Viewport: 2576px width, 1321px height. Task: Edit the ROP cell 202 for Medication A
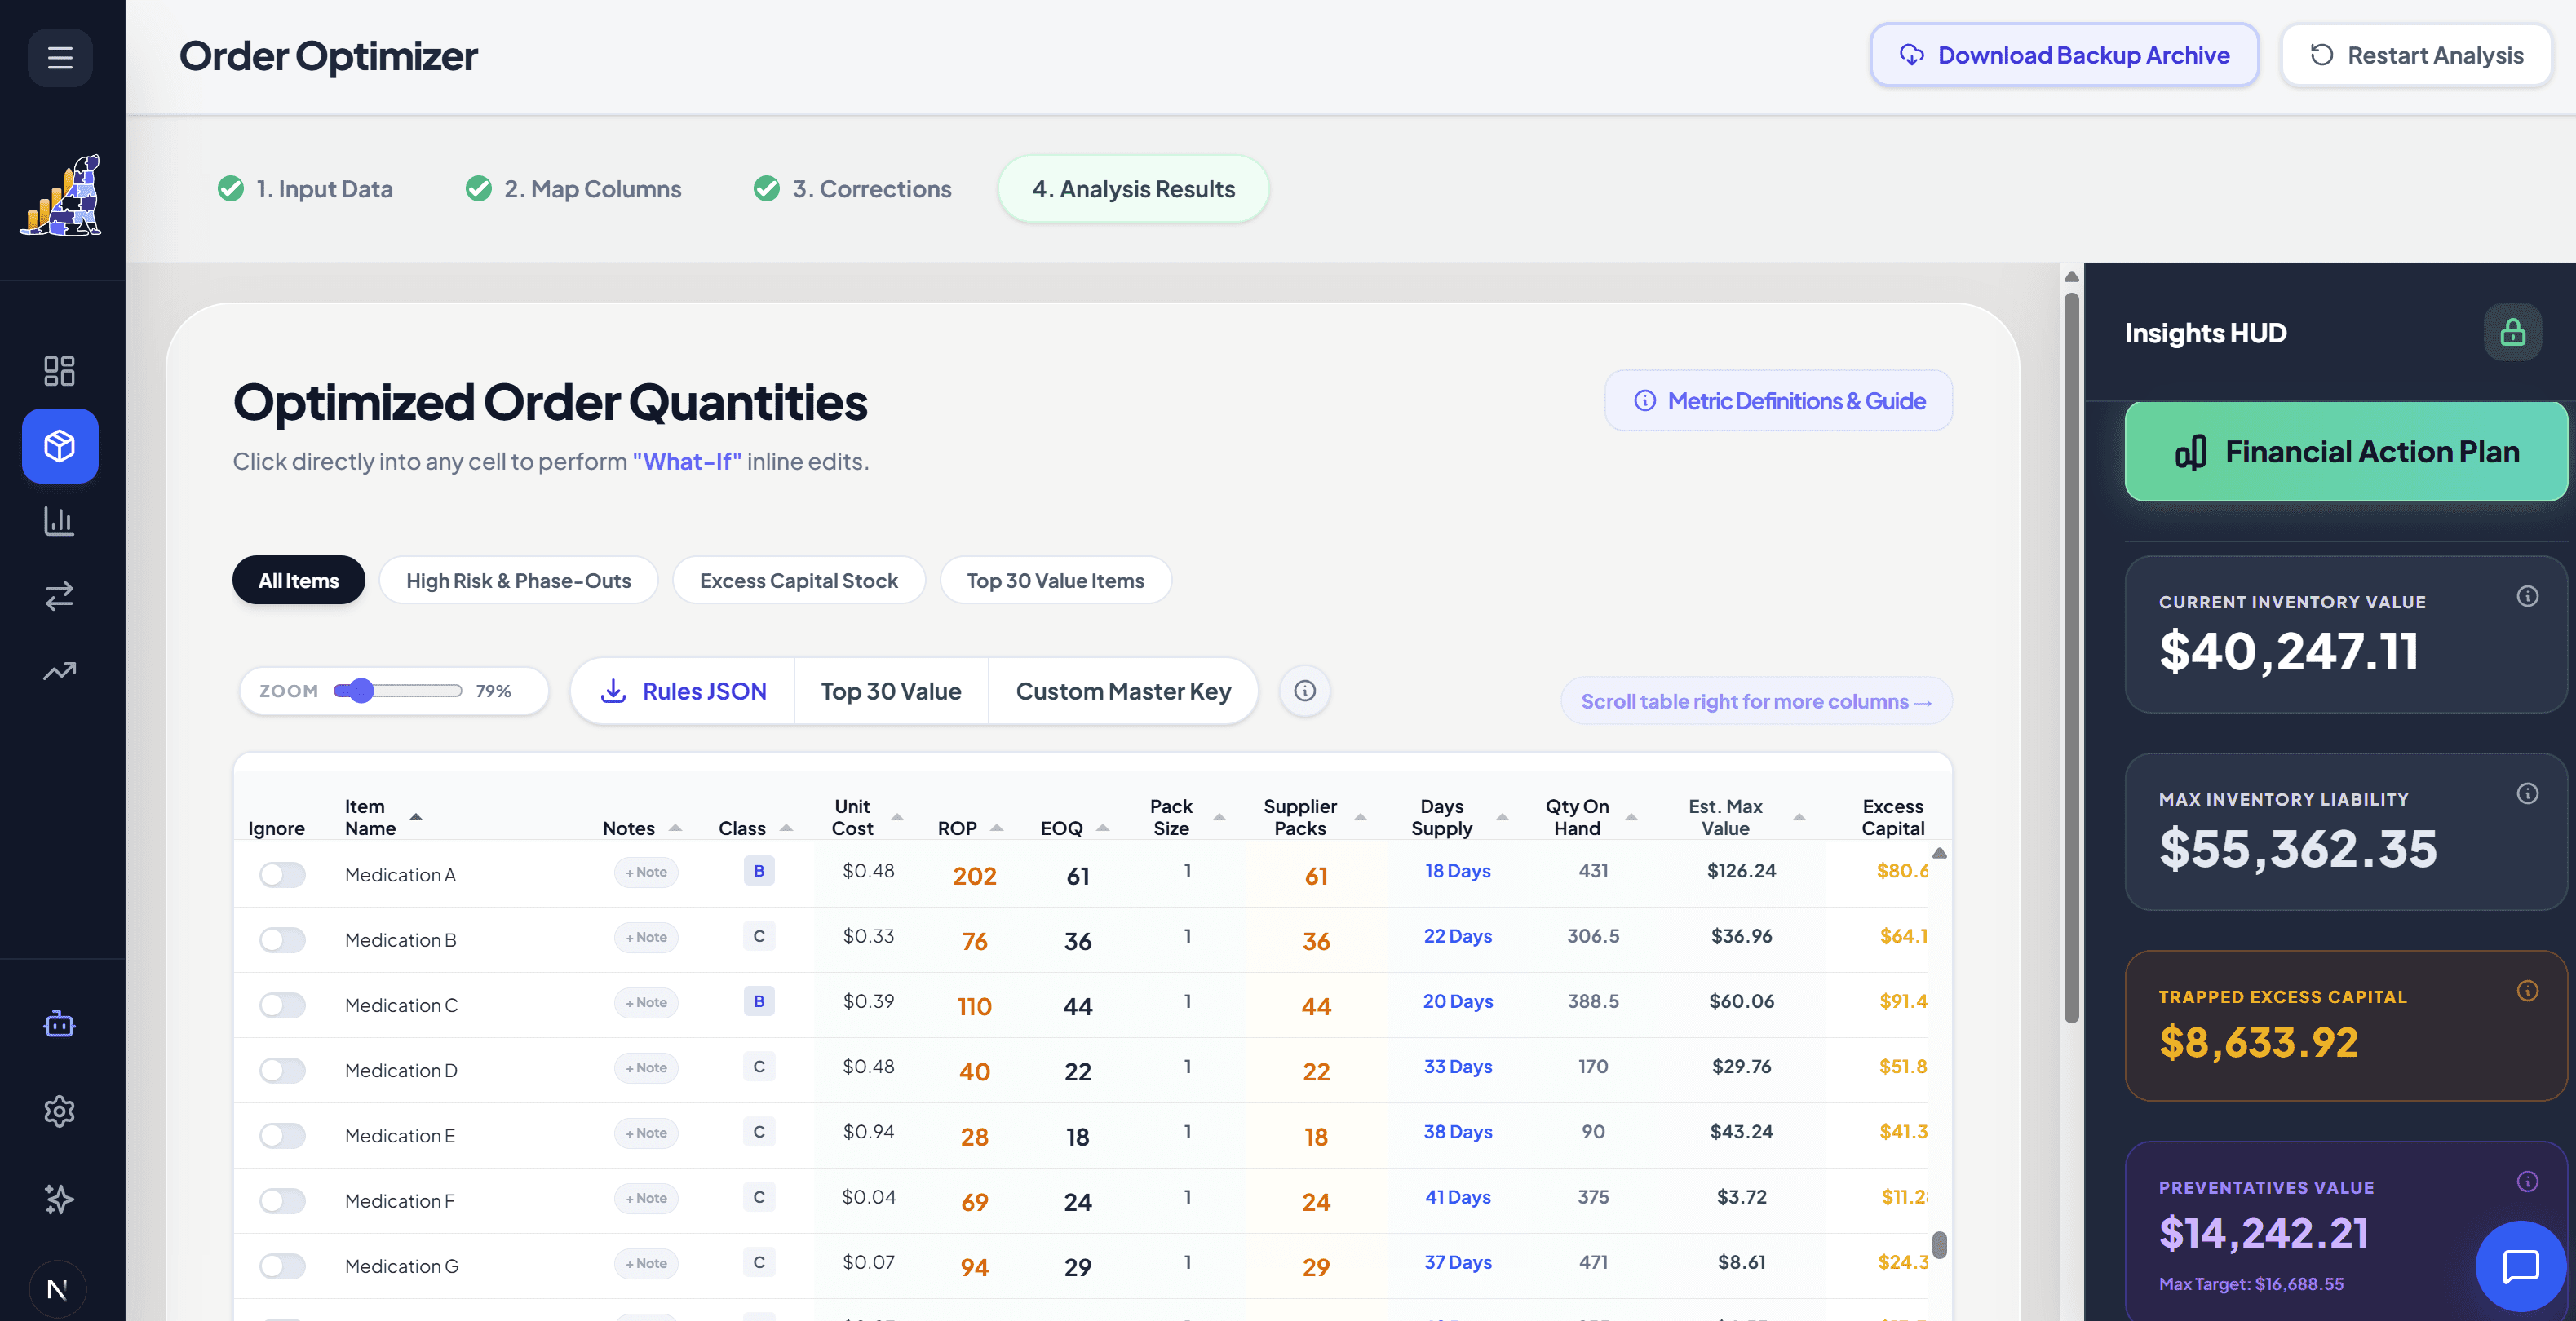pyautogui.click(x=974, y=876)
